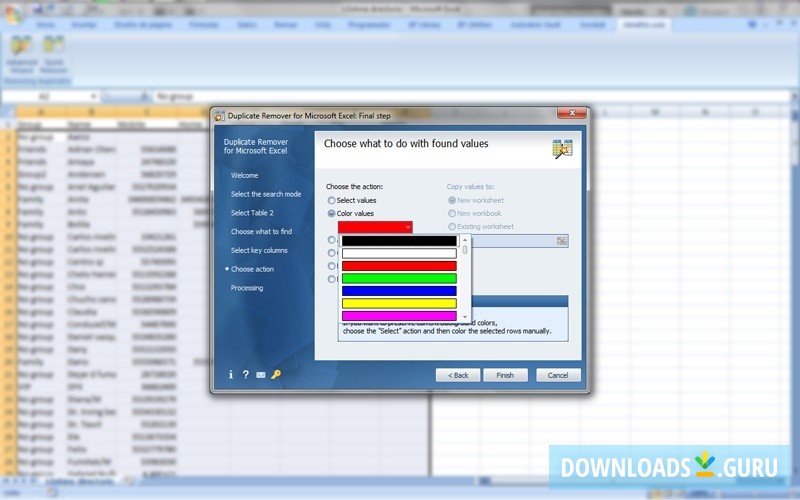The height and width of the screenshot is (500, 800).
Task: Click the envelope email icon
Action: (261, 375)
